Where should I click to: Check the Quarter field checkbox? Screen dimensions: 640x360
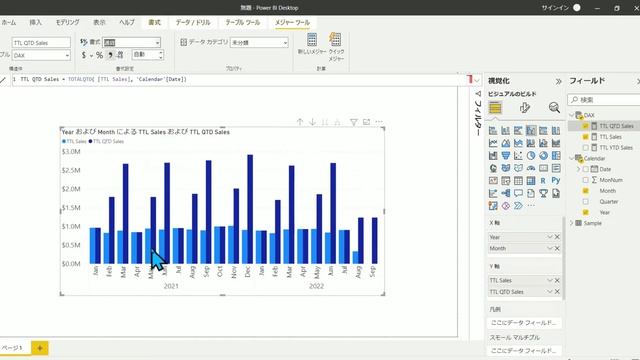(585, 202)
